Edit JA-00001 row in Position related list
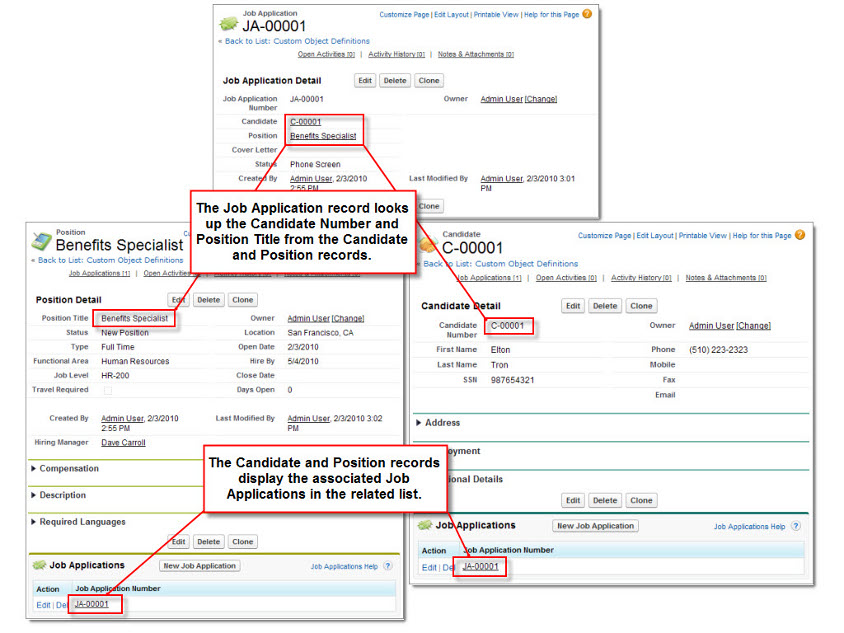Image resolution: width=844 pixels, height=633 pixels. click(43, 605)
